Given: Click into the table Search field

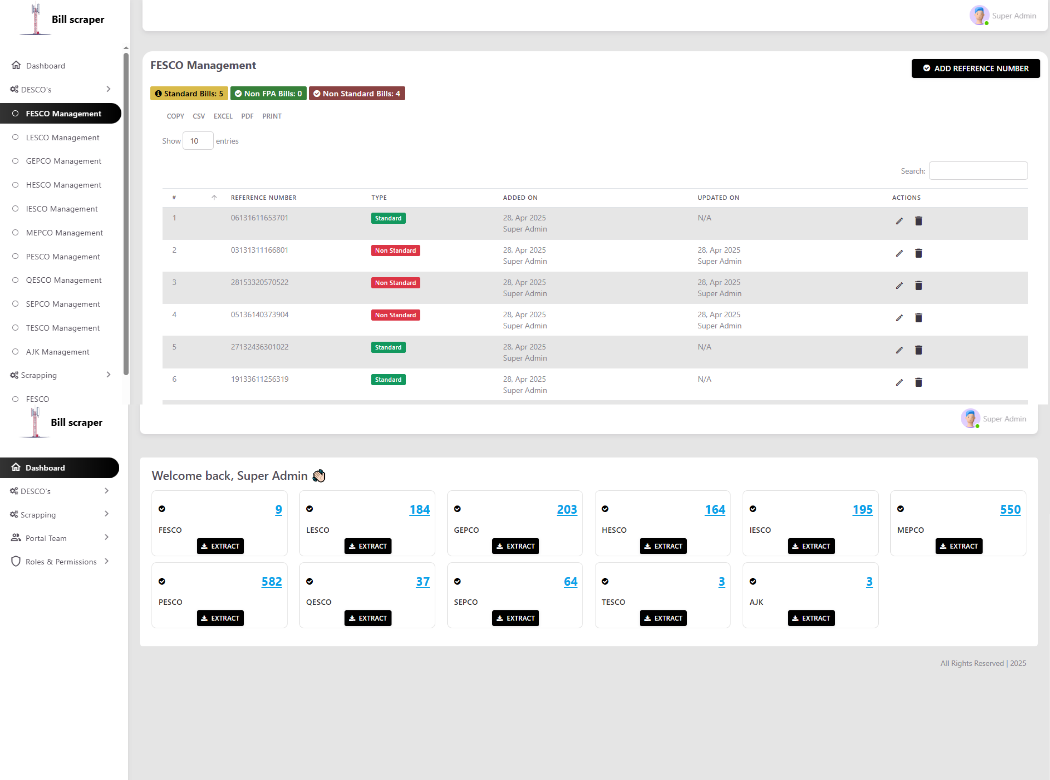Looking at the screenshot, I should (978, 171).
